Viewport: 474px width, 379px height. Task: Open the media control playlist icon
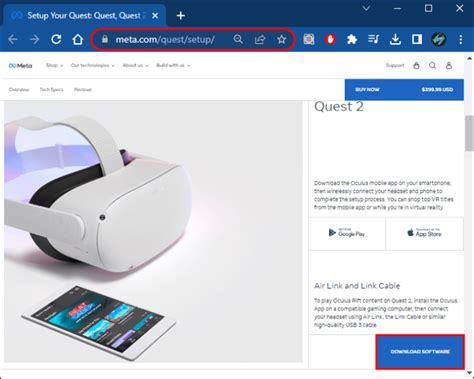click(374, 39)
